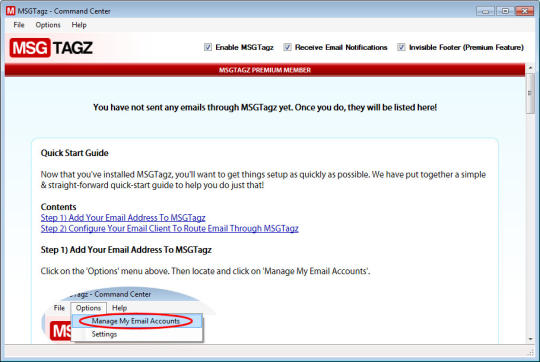Click the Quick Start Guide heading
Screen dimensions: 540x362
74,153
